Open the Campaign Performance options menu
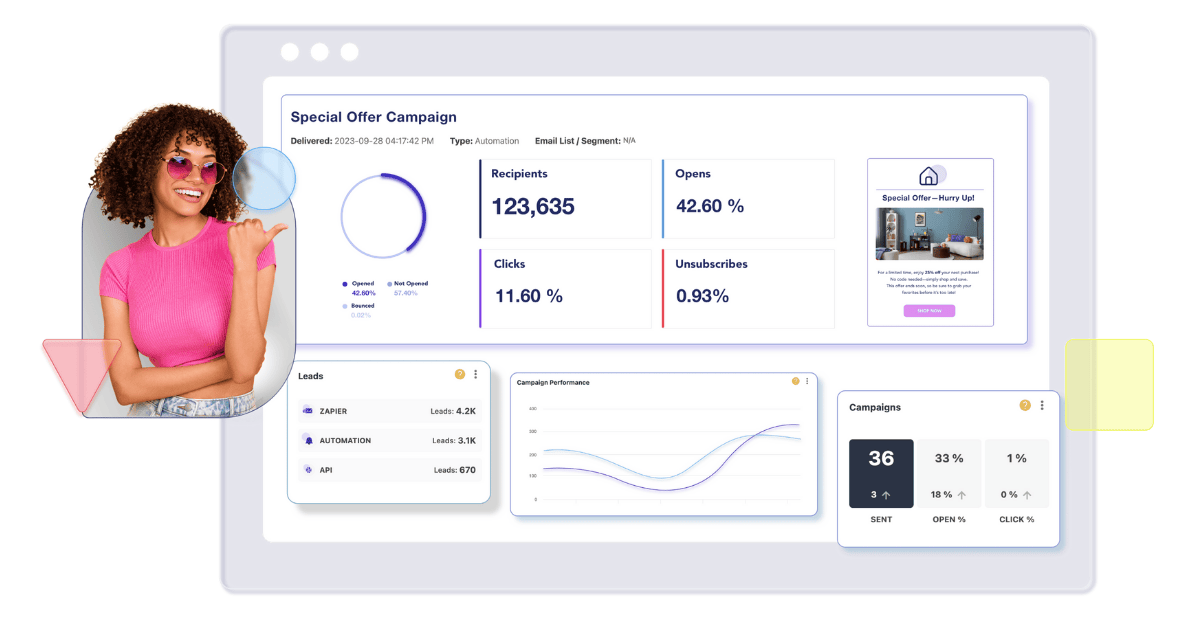 [x=807, y=381]
